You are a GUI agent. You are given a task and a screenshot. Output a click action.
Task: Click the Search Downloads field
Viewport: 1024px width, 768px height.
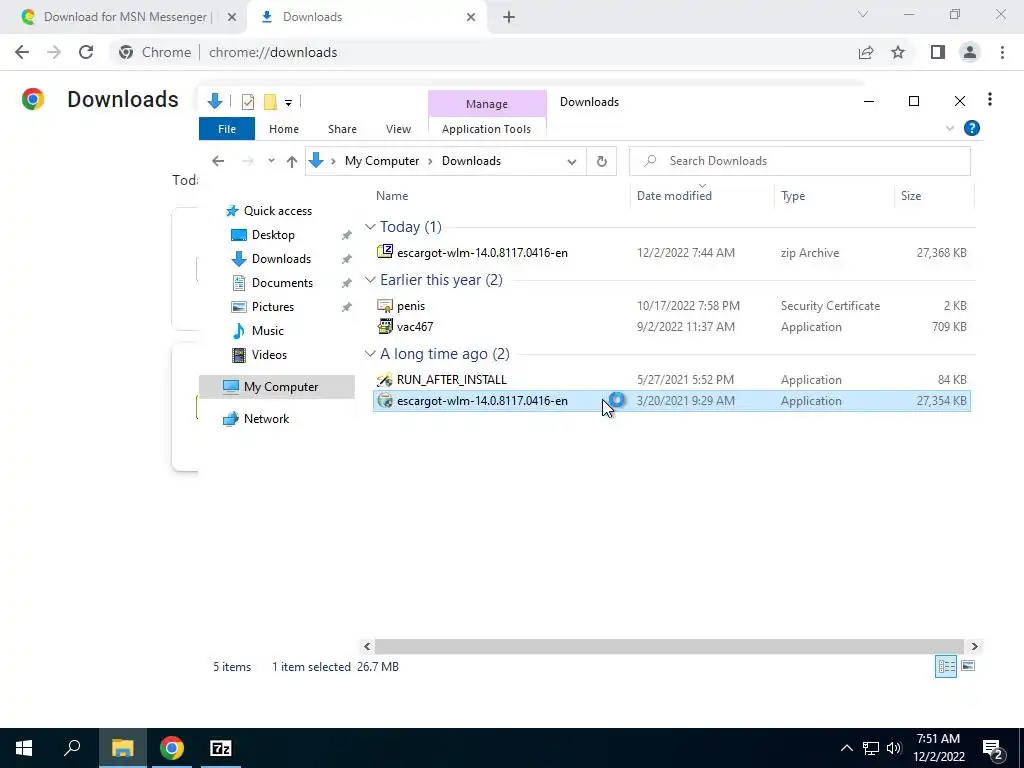coord(799,161)
